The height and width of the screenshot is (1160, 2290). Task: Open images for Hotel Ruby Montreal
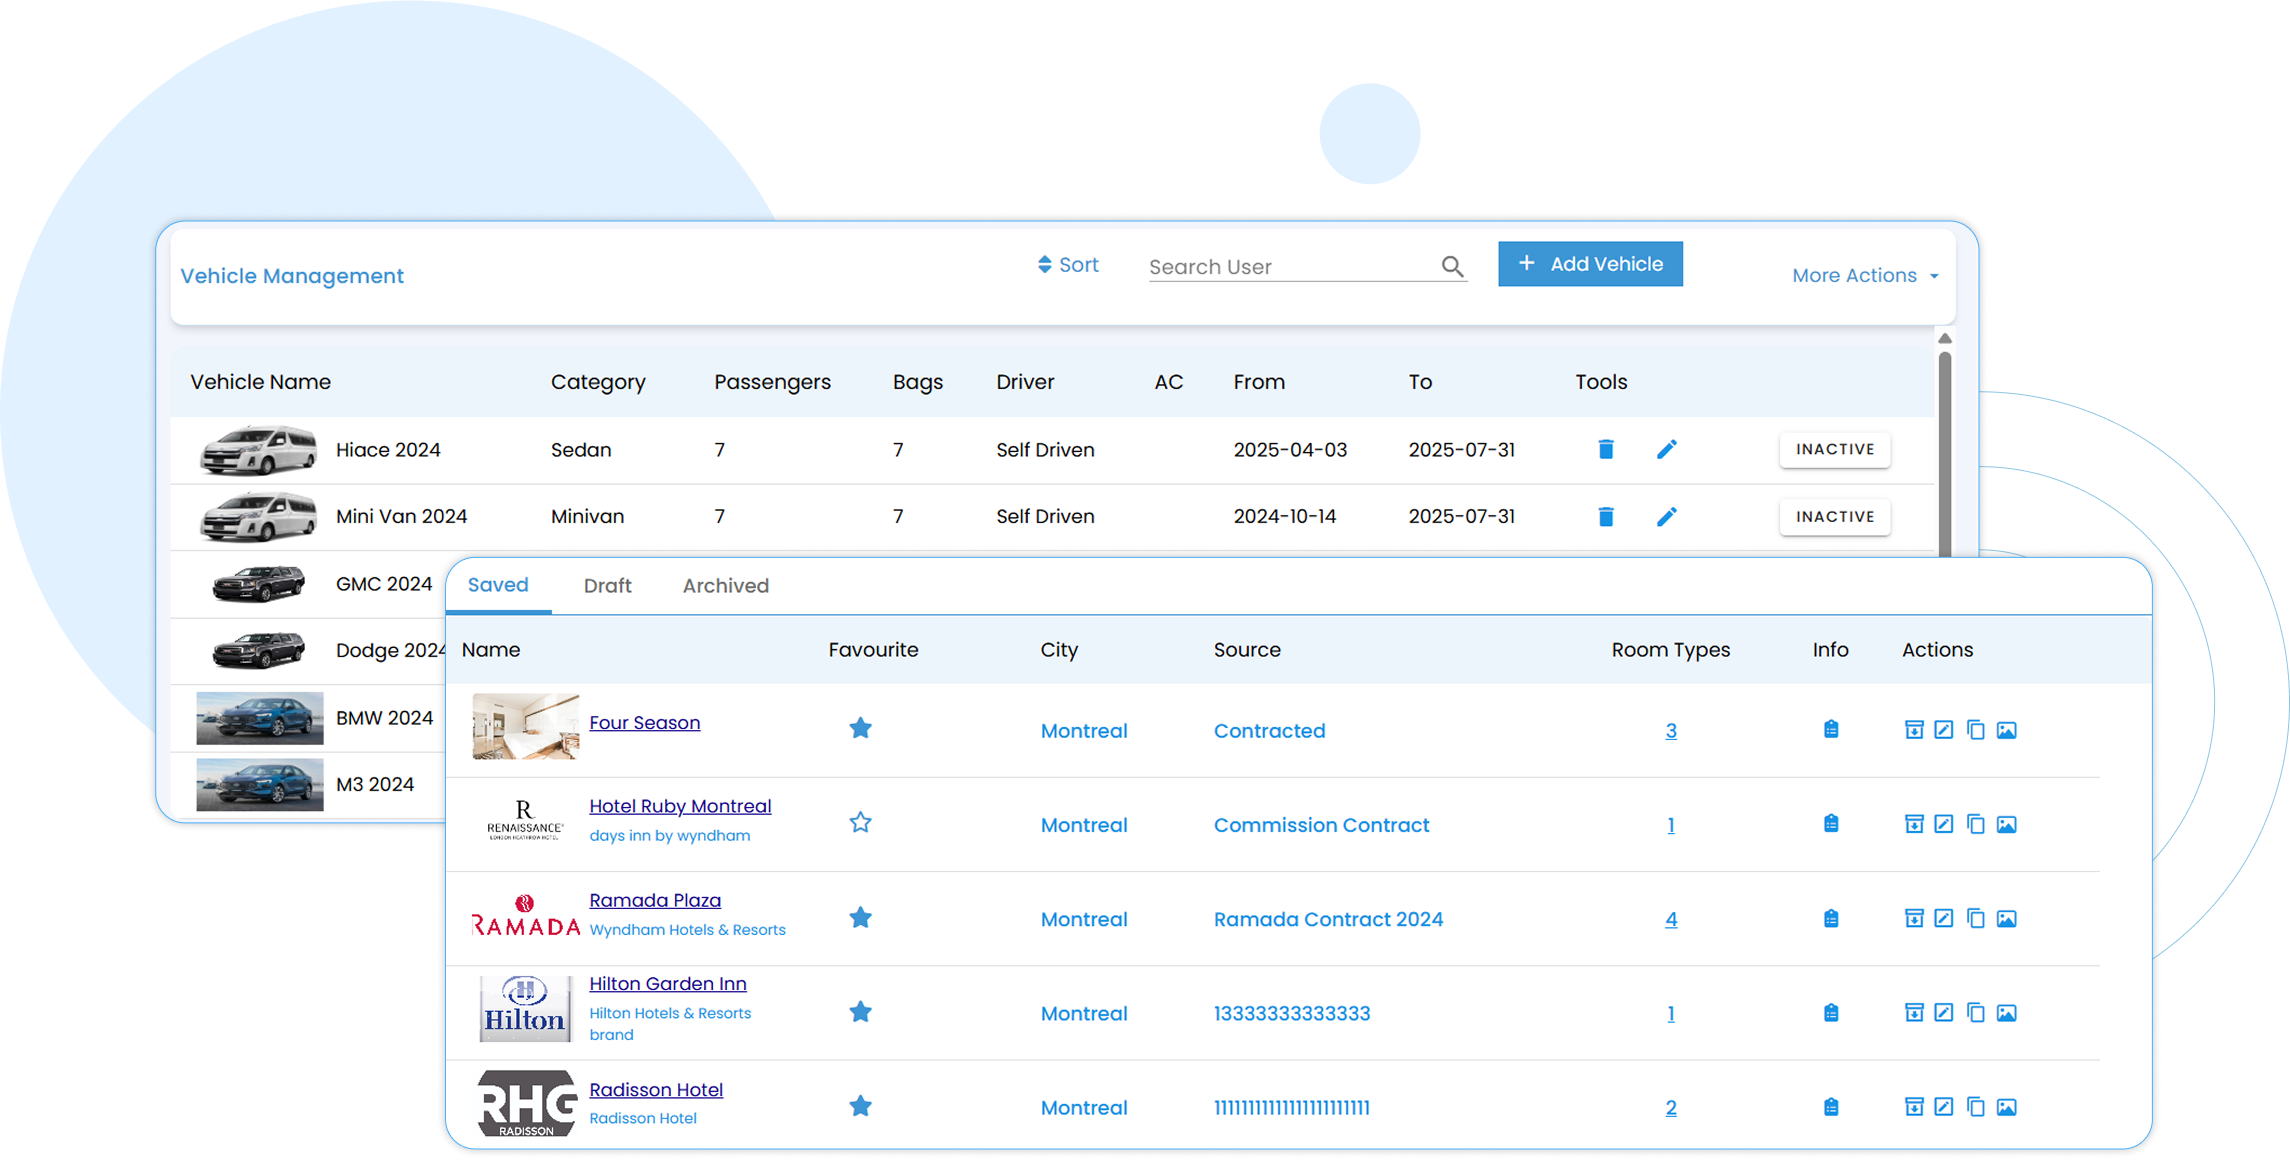[x=2007, y=824]
